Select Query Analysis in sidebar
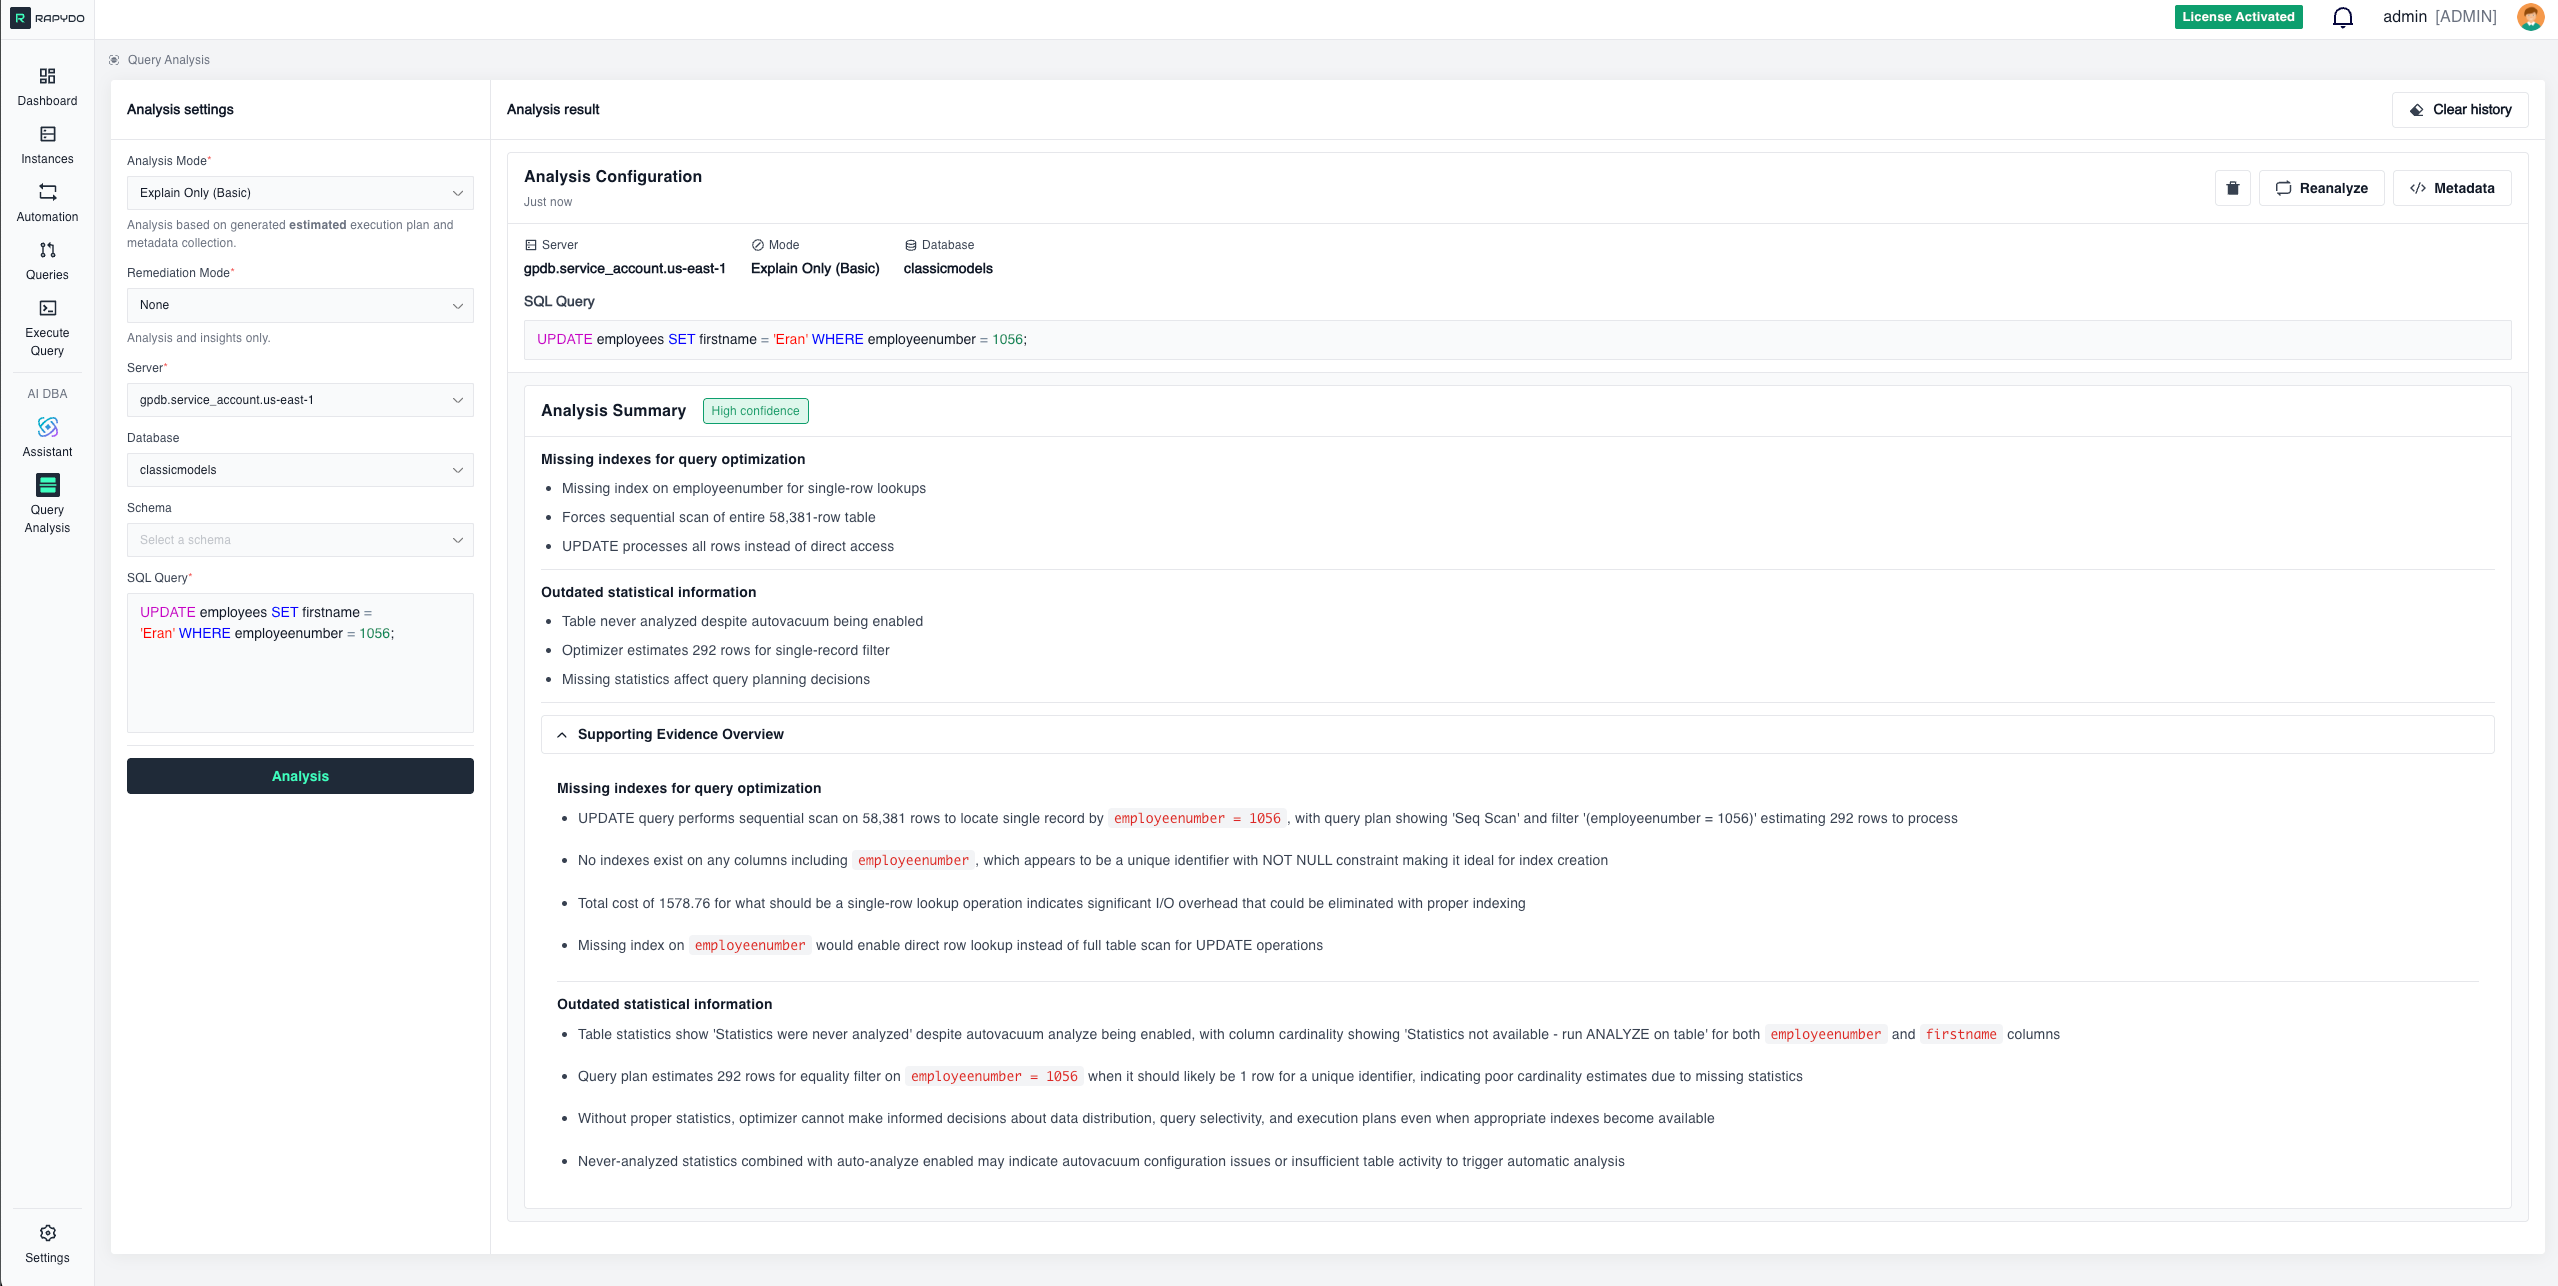This screenshot has width=2558, height=1286. [x=47, y=486]
